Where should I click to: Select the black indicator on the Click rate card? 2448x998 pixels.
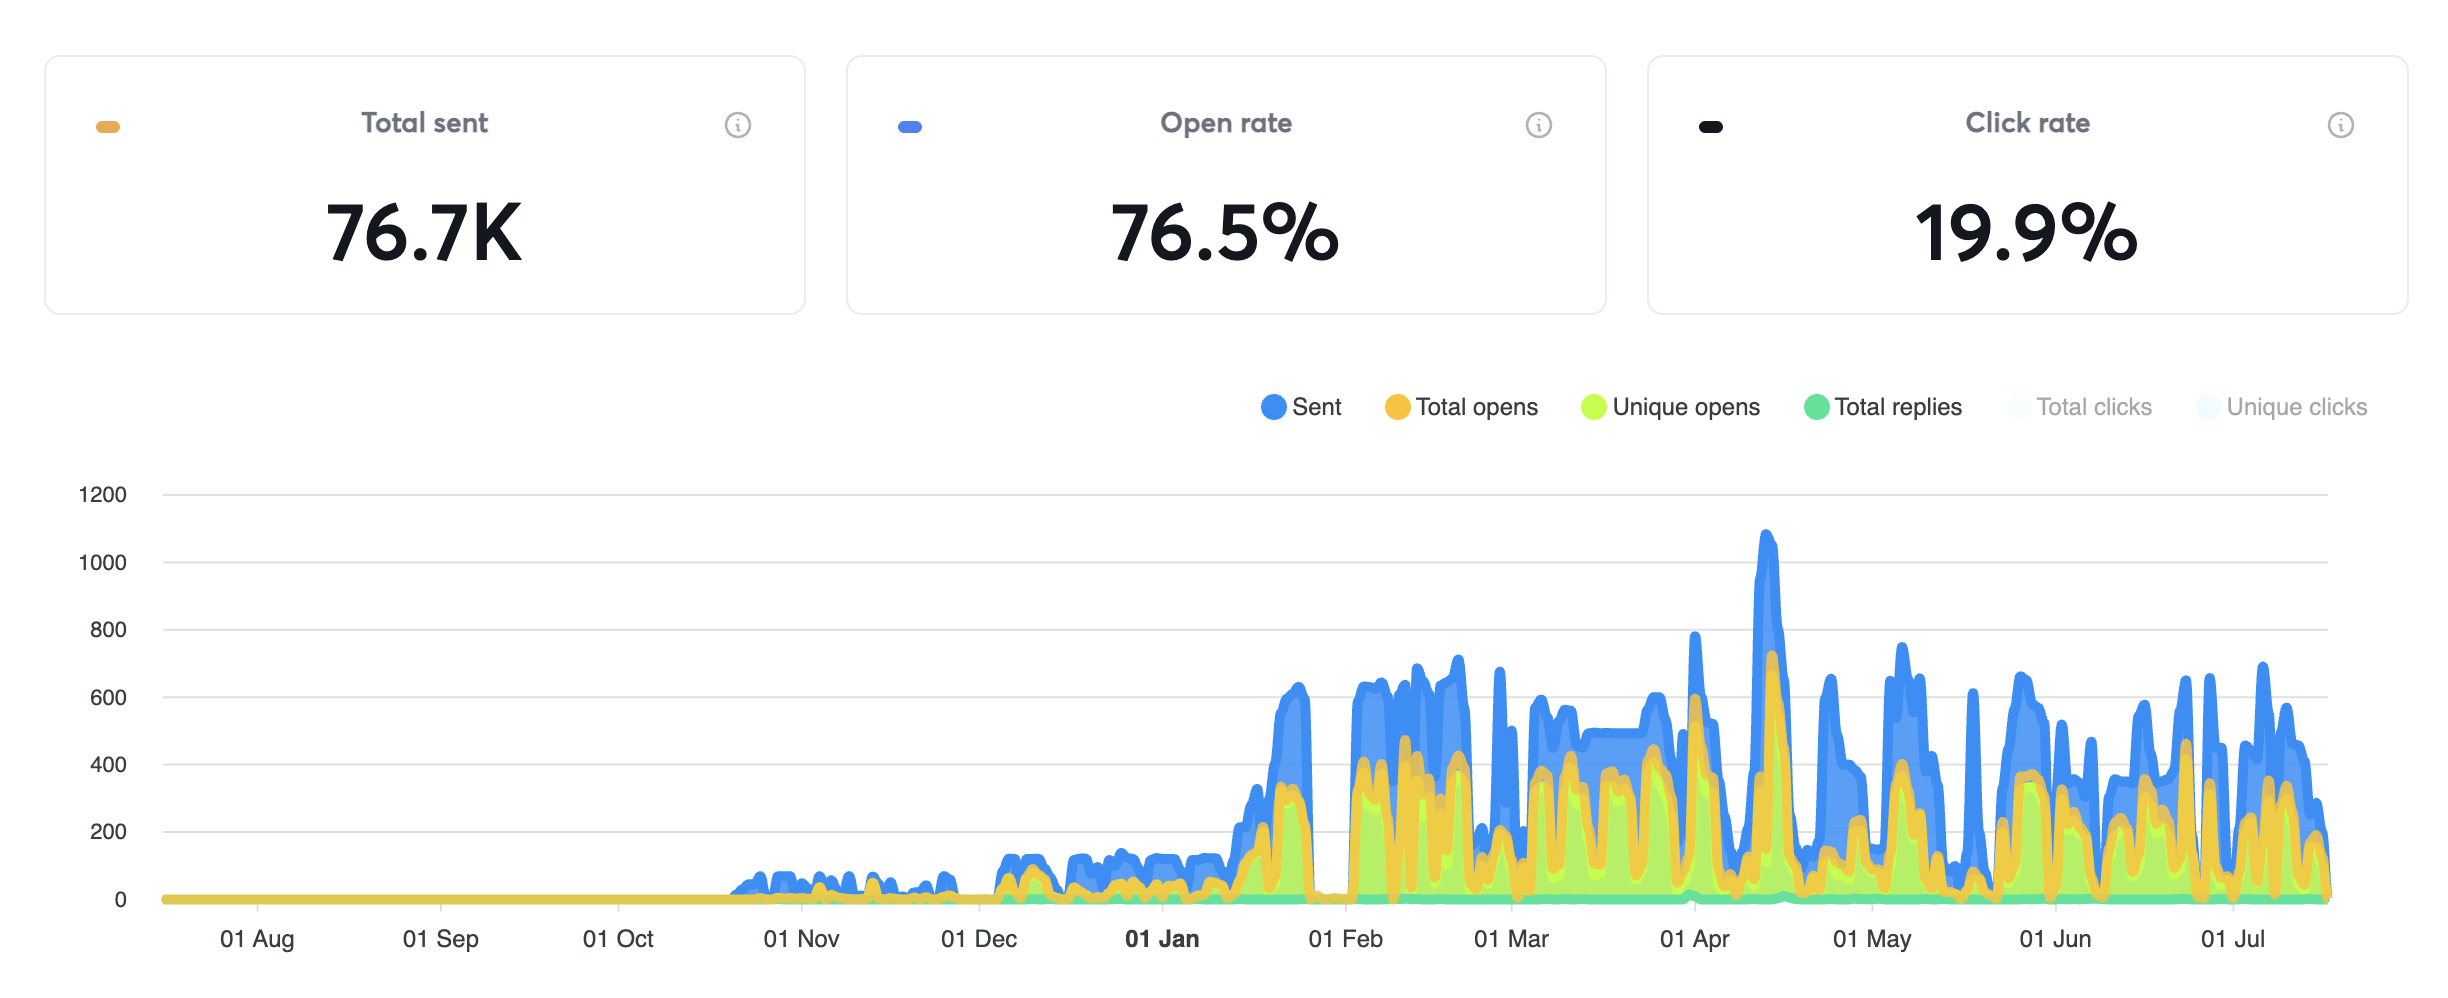tap(1709, 126)
